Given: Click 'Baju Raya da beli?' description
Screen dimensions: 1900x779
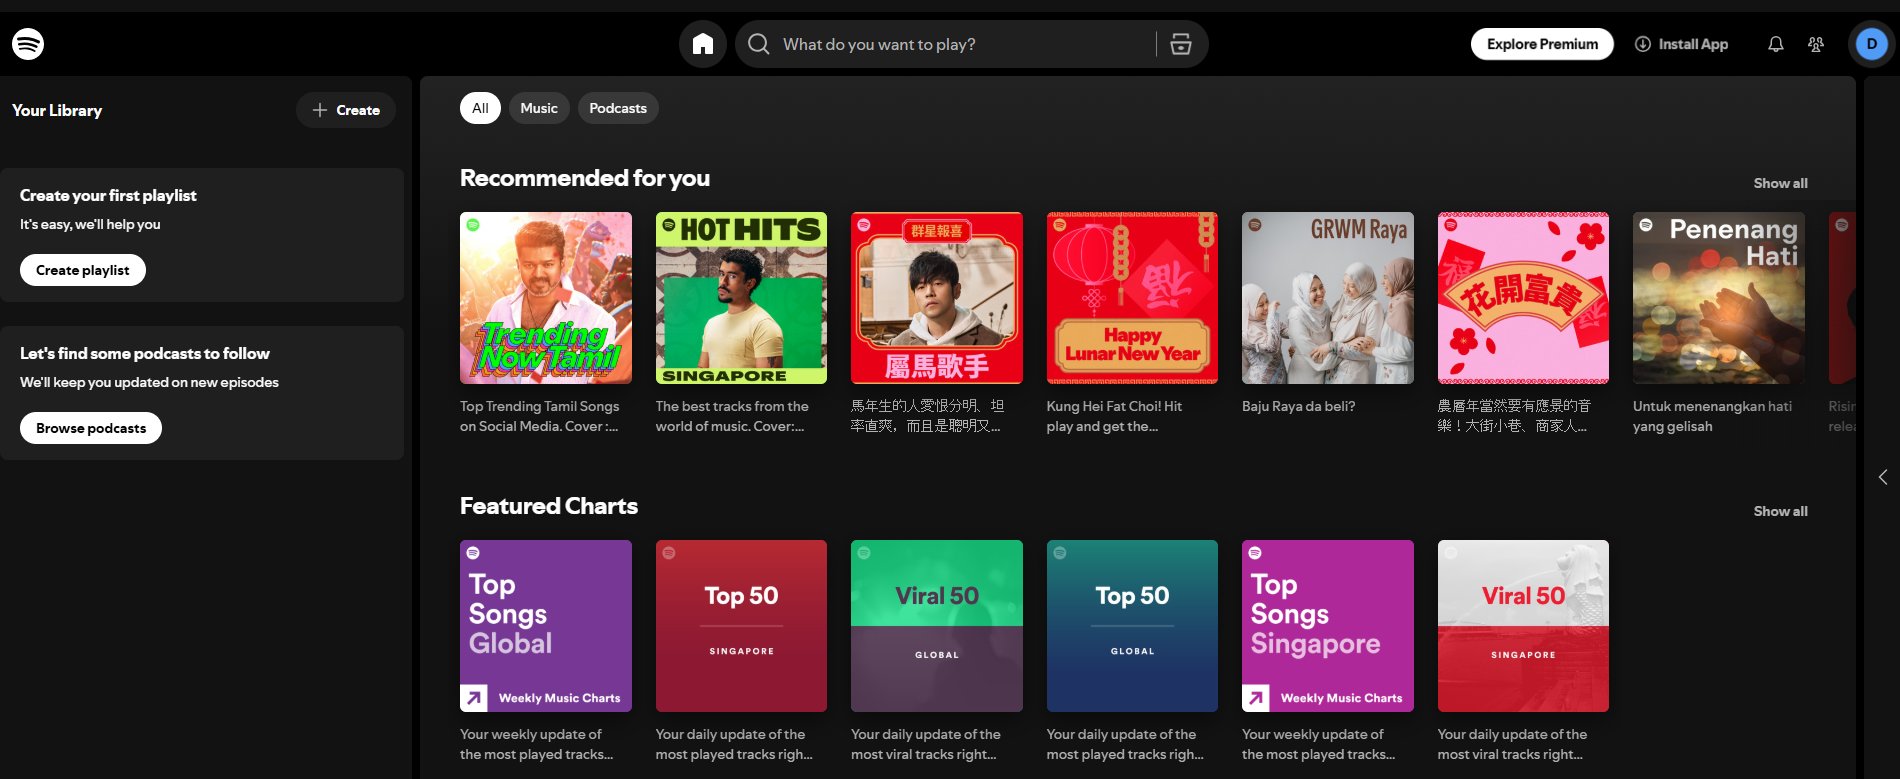Looking at the screenshot, I should click(1299, 406).
